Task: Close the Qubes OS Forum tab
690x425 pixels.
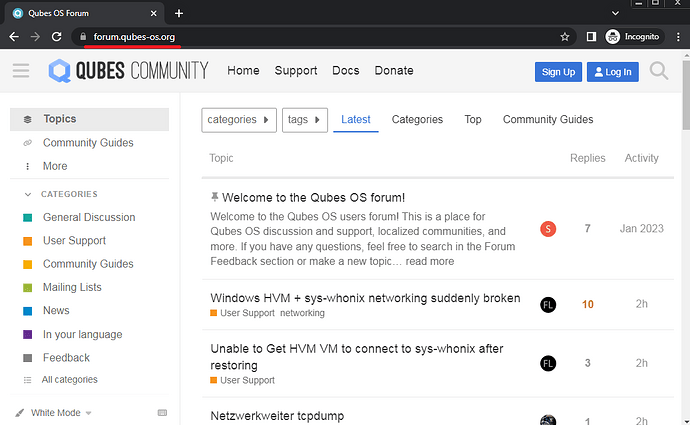Action: 154,13
